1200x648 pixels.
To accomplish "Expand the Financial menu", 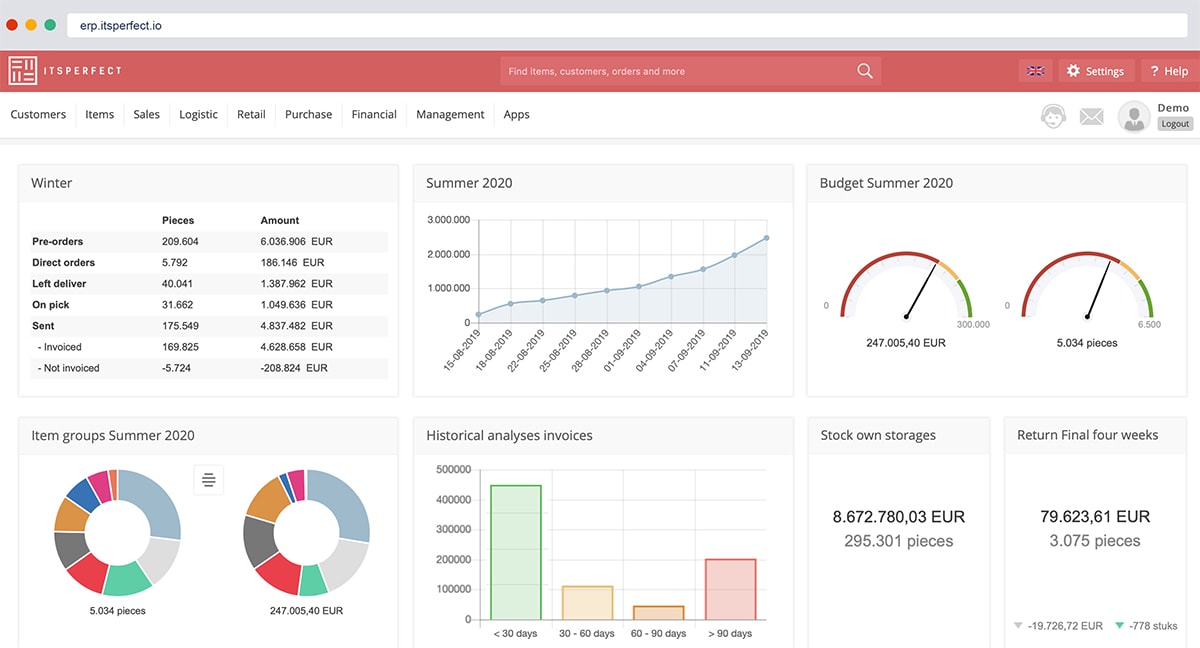I will 374,115.
